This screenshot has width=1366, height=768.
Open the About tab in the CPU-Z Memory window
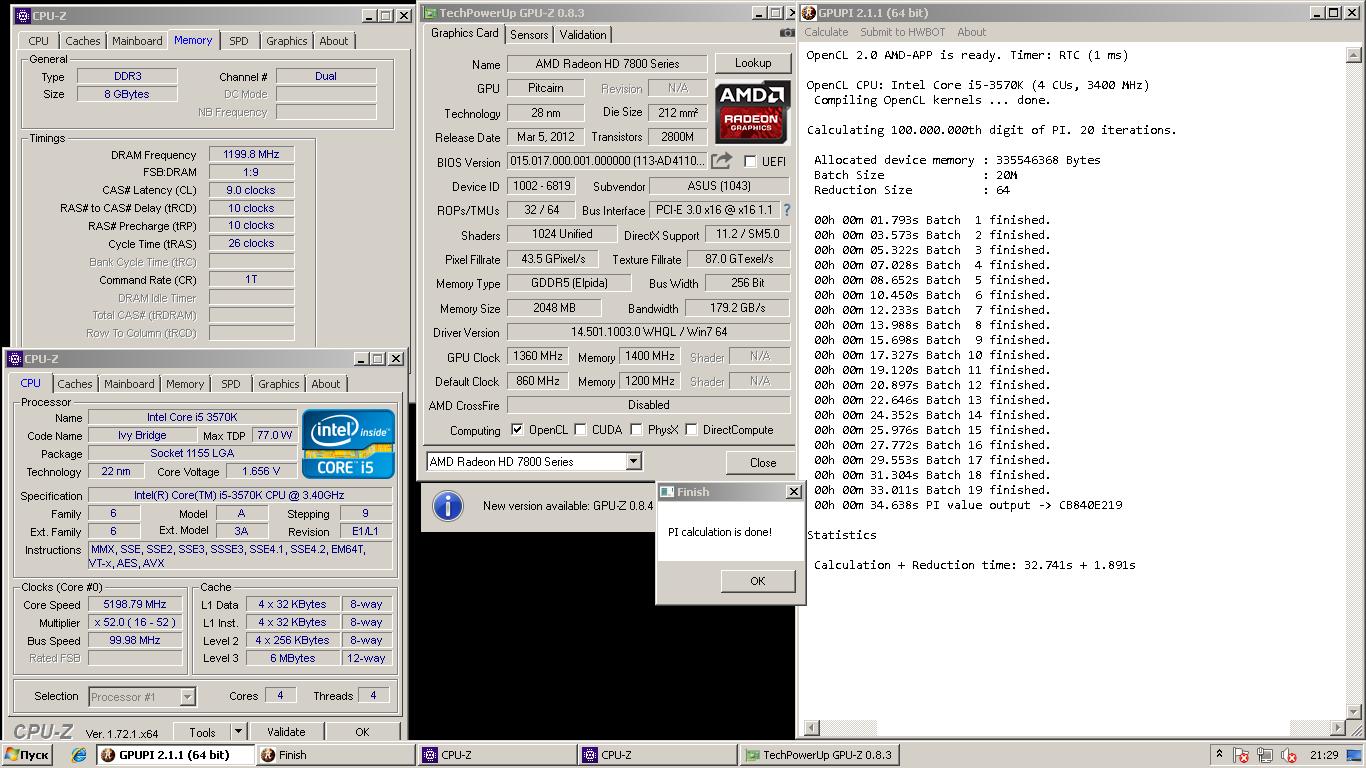coord(334,41)
